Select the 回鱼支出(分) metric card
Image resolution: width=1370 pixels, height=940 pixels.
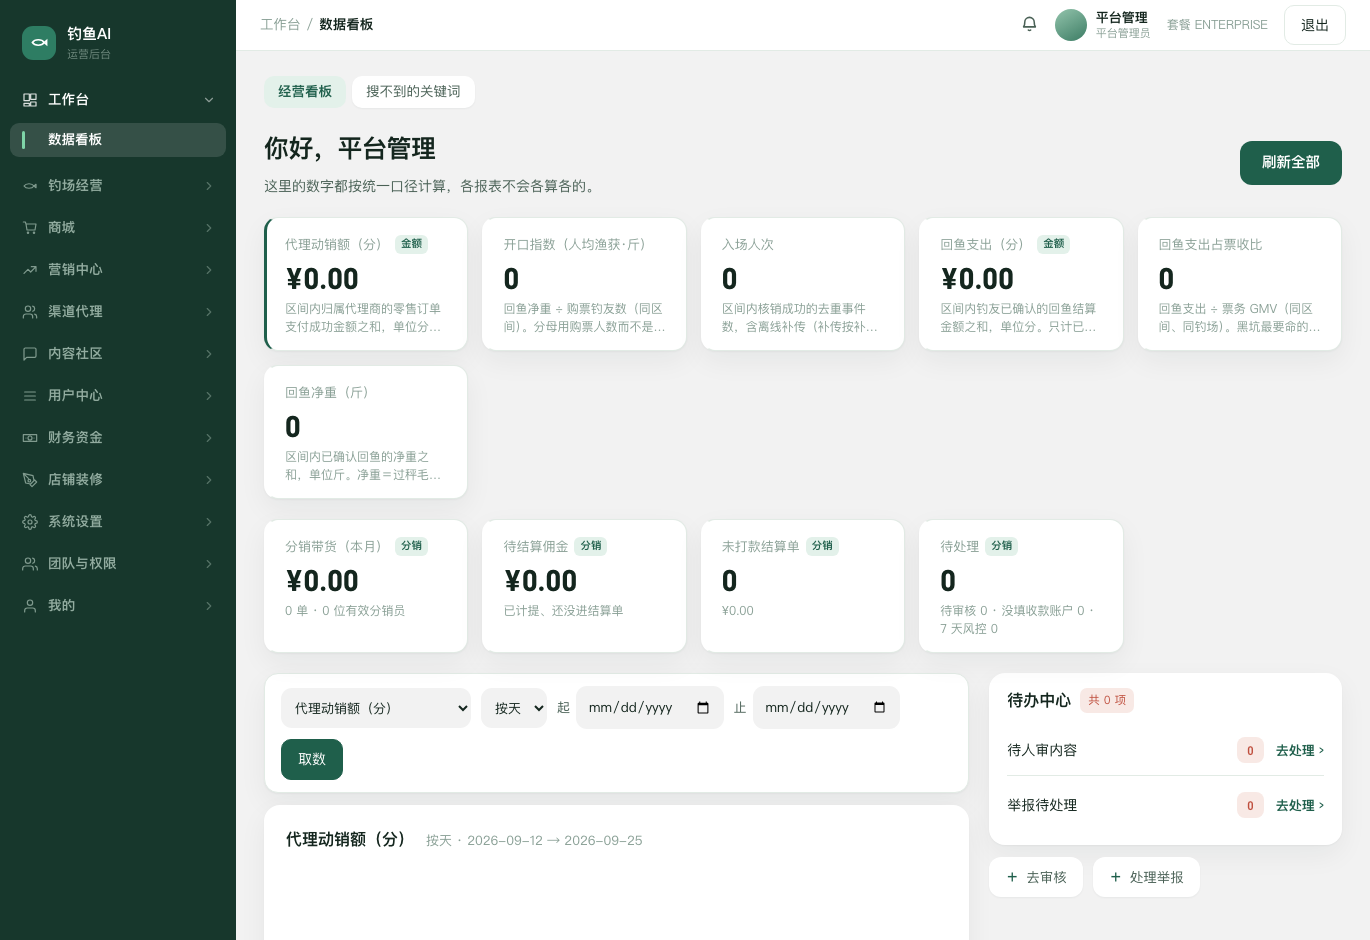pyautogui.click(x=1021, y=284)
